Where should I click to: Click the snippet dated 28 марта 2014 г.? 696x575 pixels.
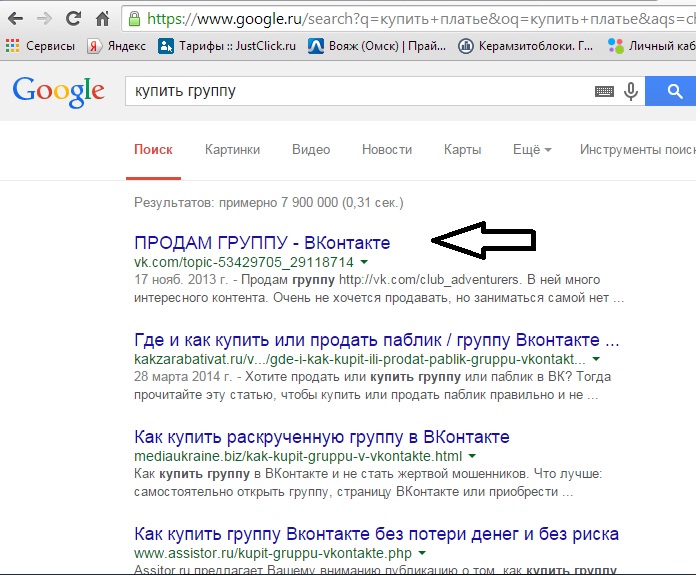pyautogui.click(x=372, y=385)
